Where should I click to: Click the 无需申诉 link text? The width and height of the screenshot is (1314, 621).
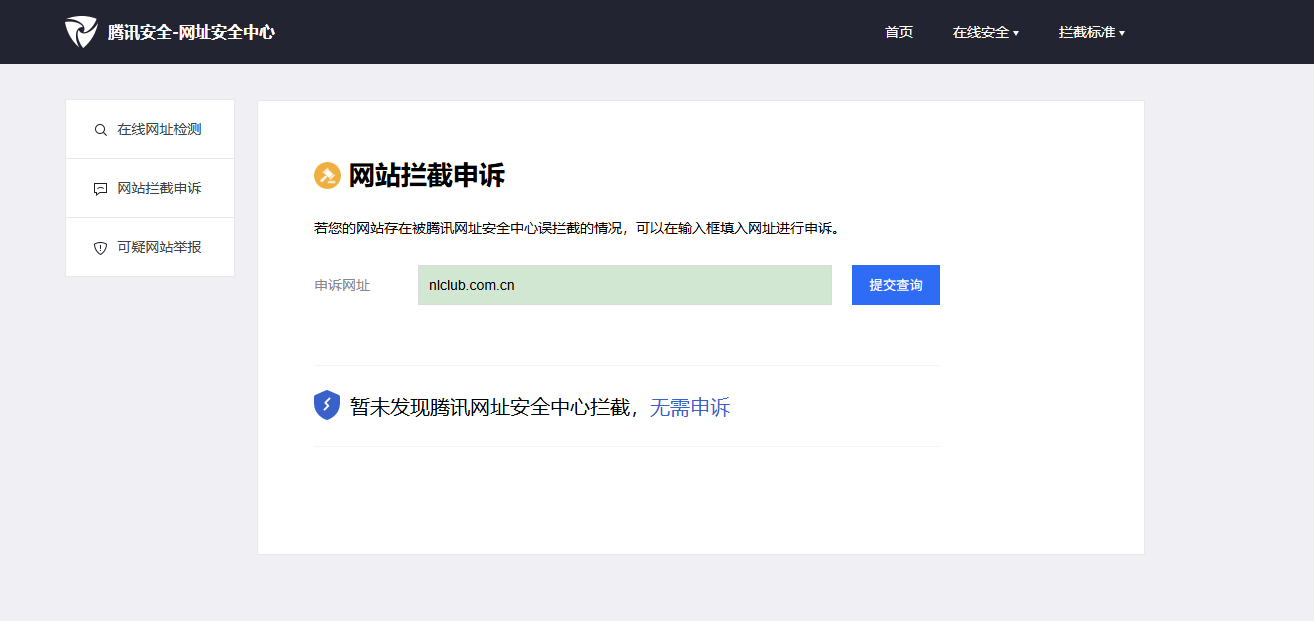pos(690,407)
